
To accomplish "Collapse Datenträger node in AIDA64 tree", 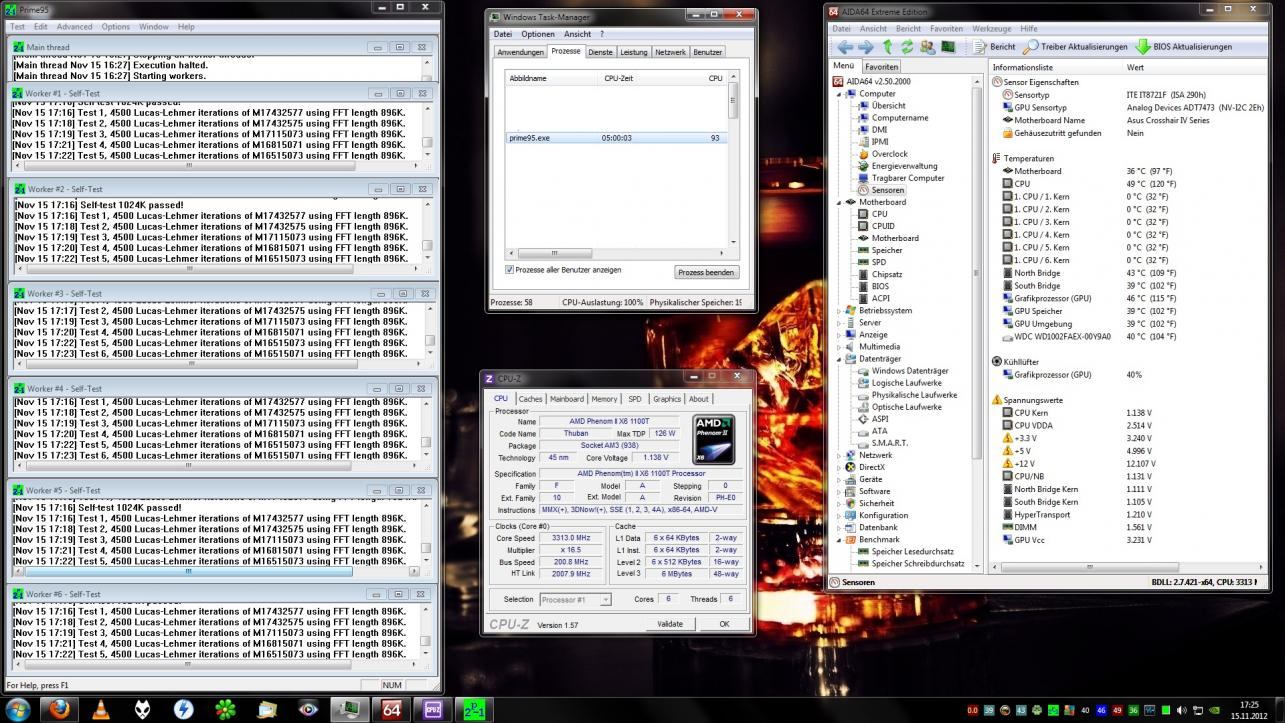I will 839,359.
